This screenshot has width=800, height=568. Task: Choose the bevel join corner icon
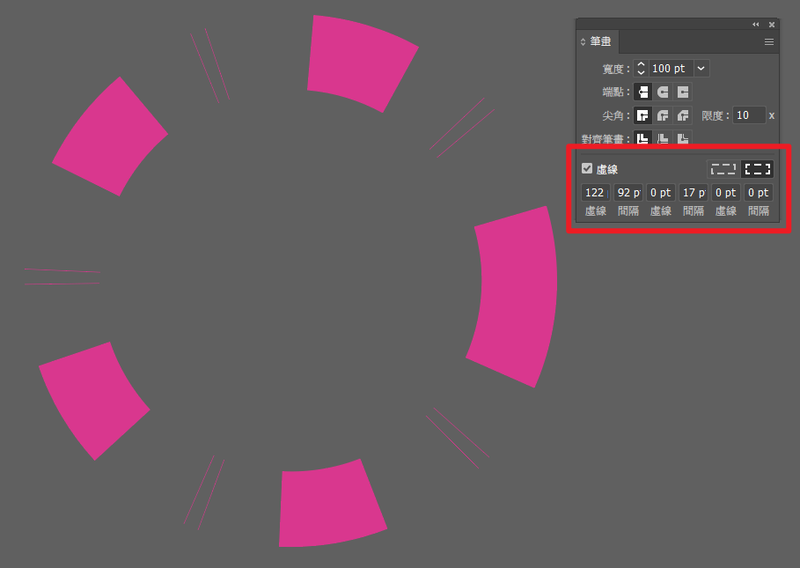[683, 115]
